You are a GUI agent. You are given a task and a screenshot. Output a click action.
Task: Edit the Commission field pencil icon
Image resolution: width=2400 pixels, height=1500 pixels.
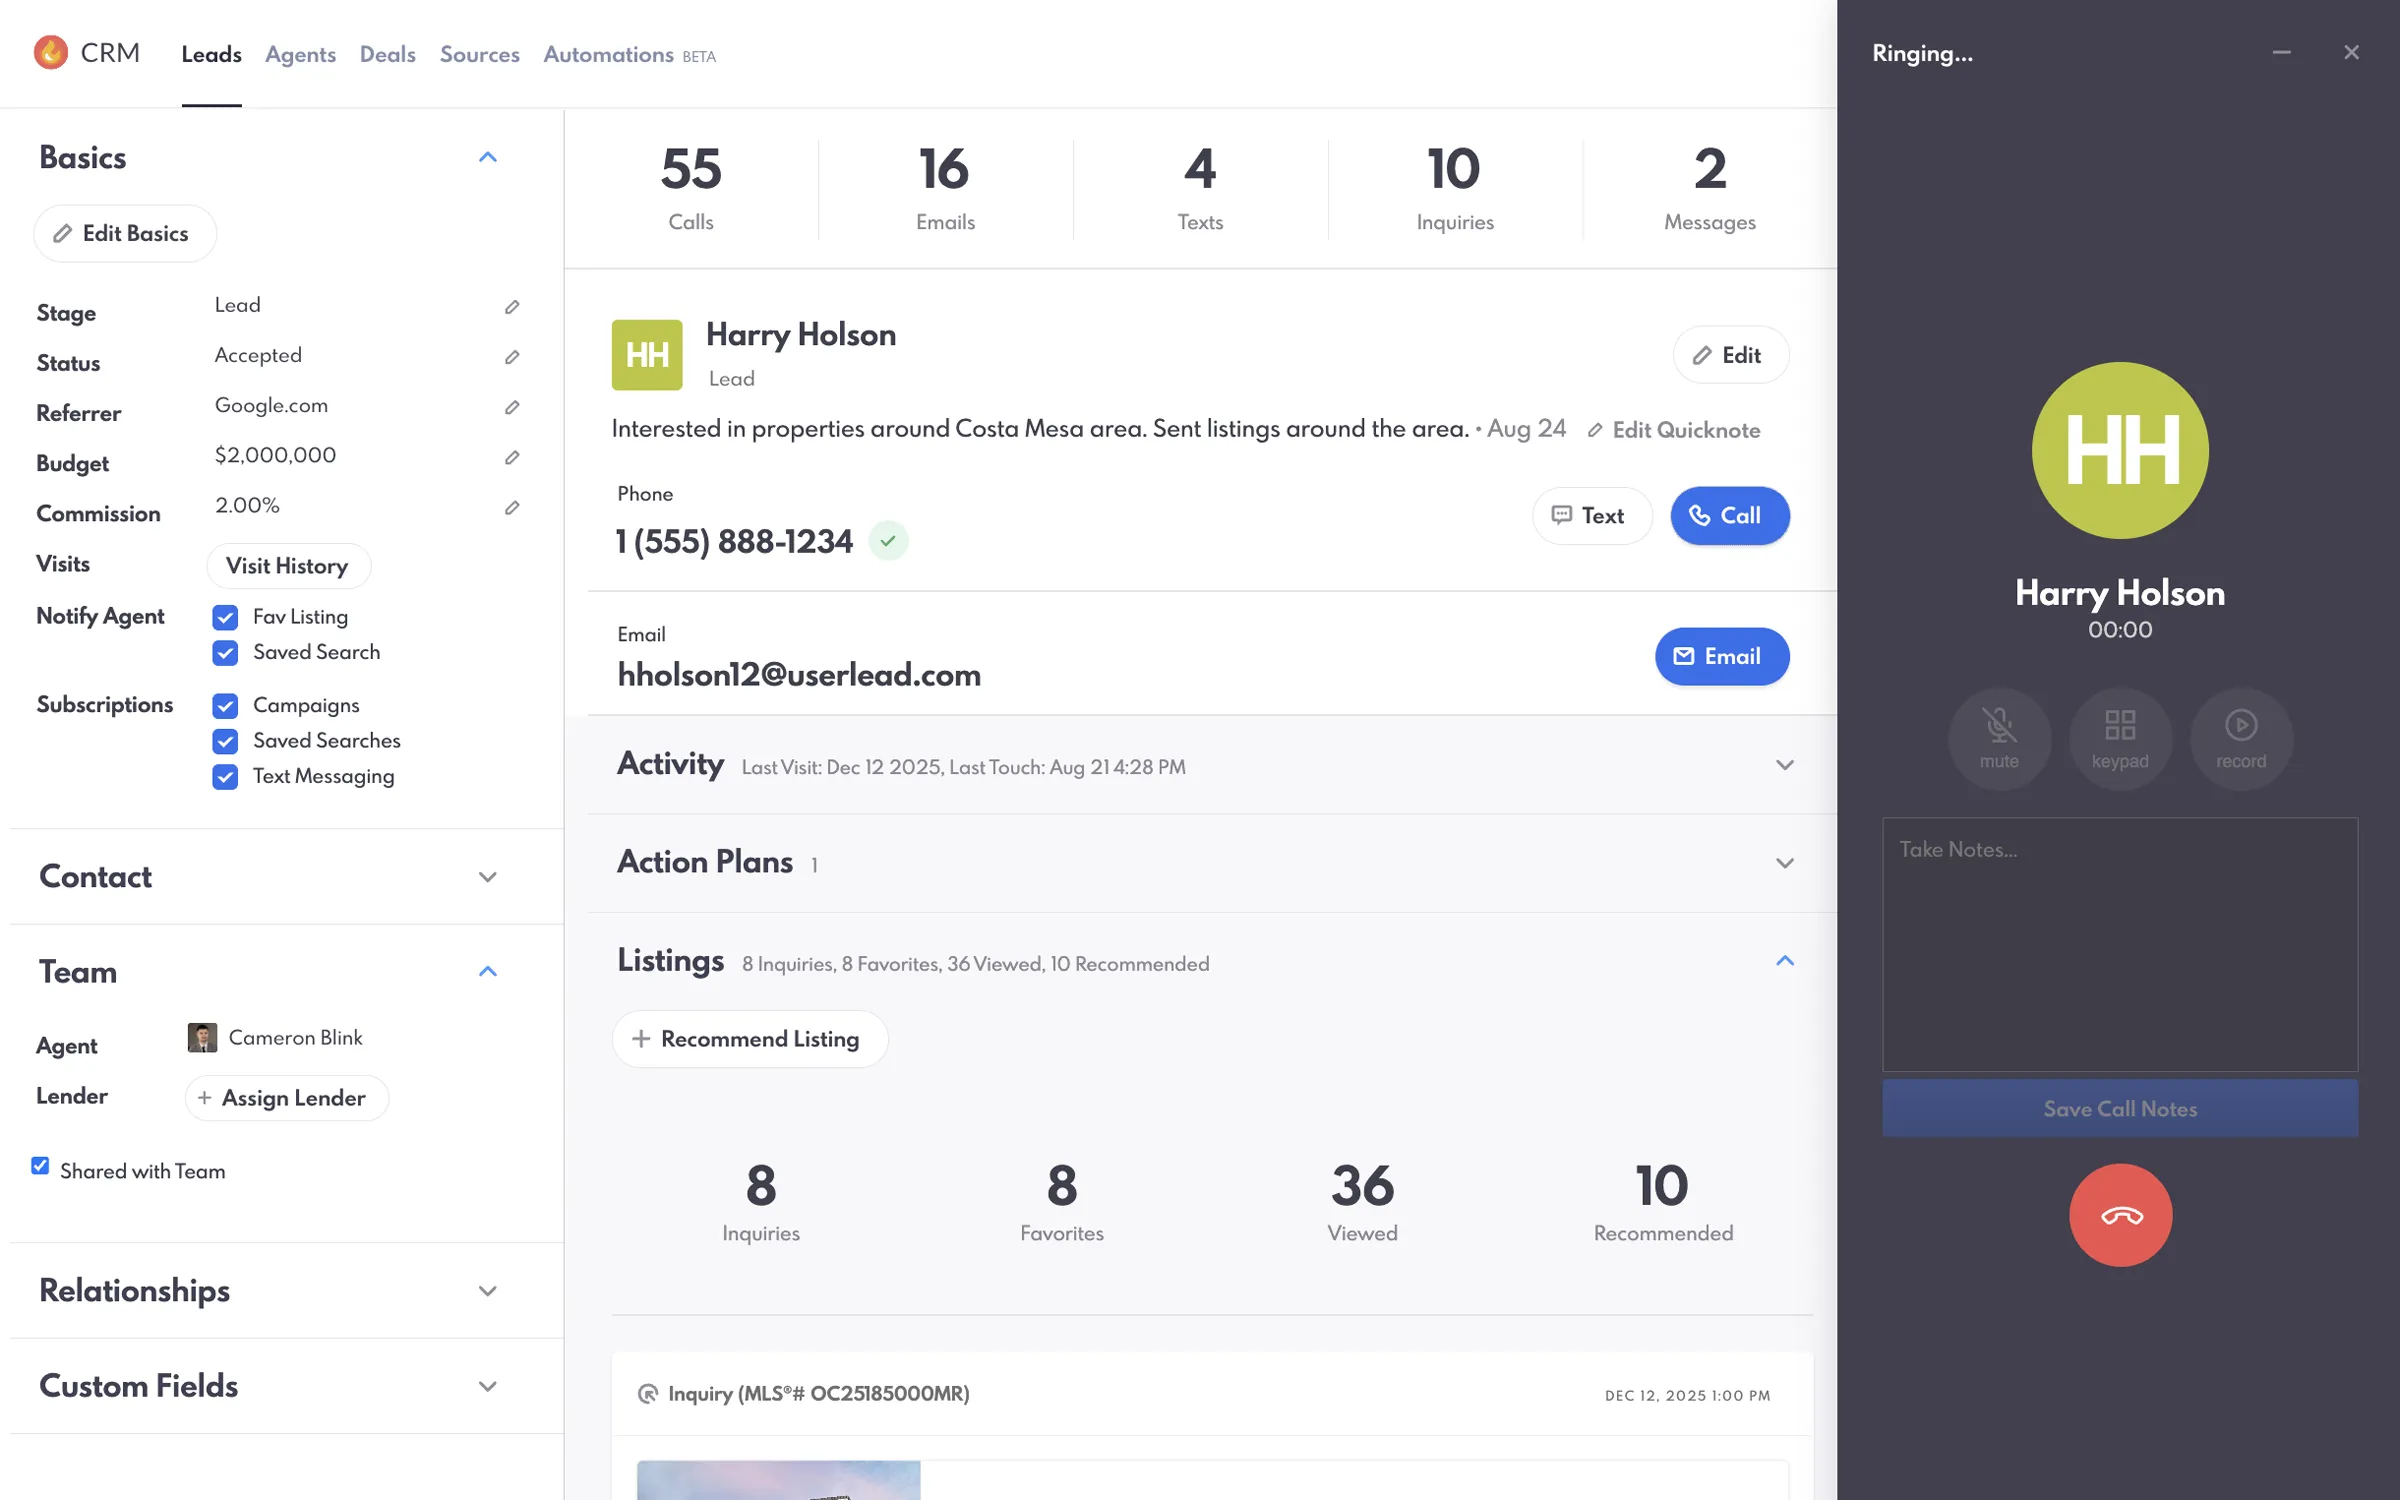pyautogui.click(x=512, y=508)
